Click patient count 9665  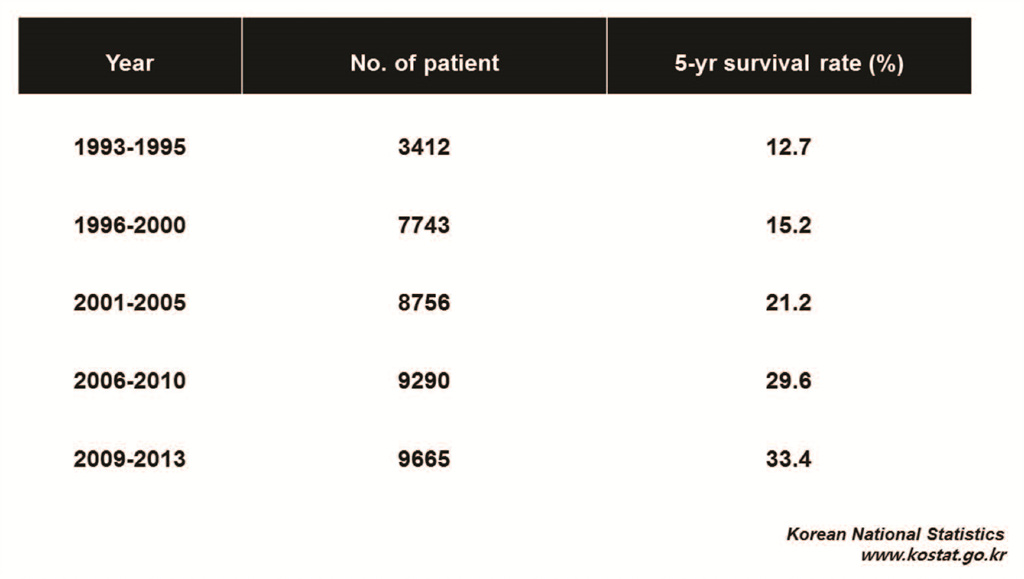click(424, 459)
